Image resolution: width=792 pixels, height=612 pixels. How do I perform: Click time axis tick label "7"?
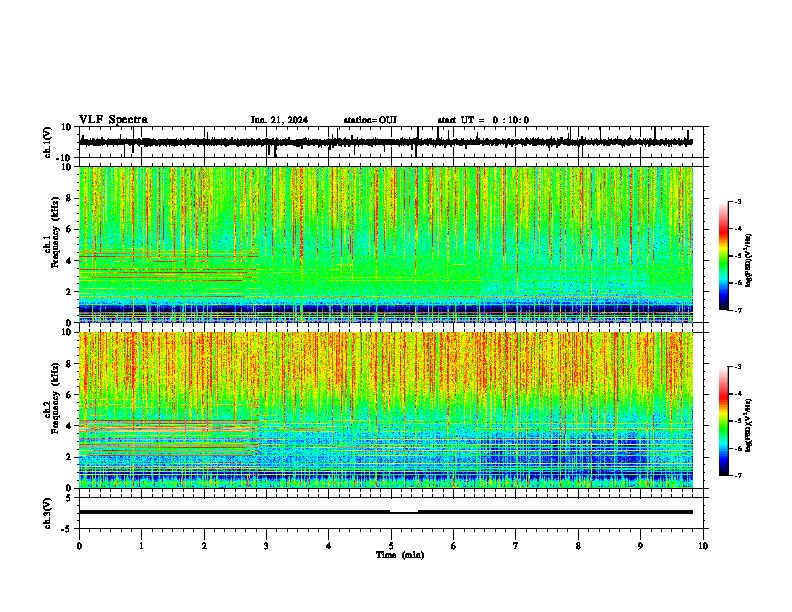(x=516, y=546)
